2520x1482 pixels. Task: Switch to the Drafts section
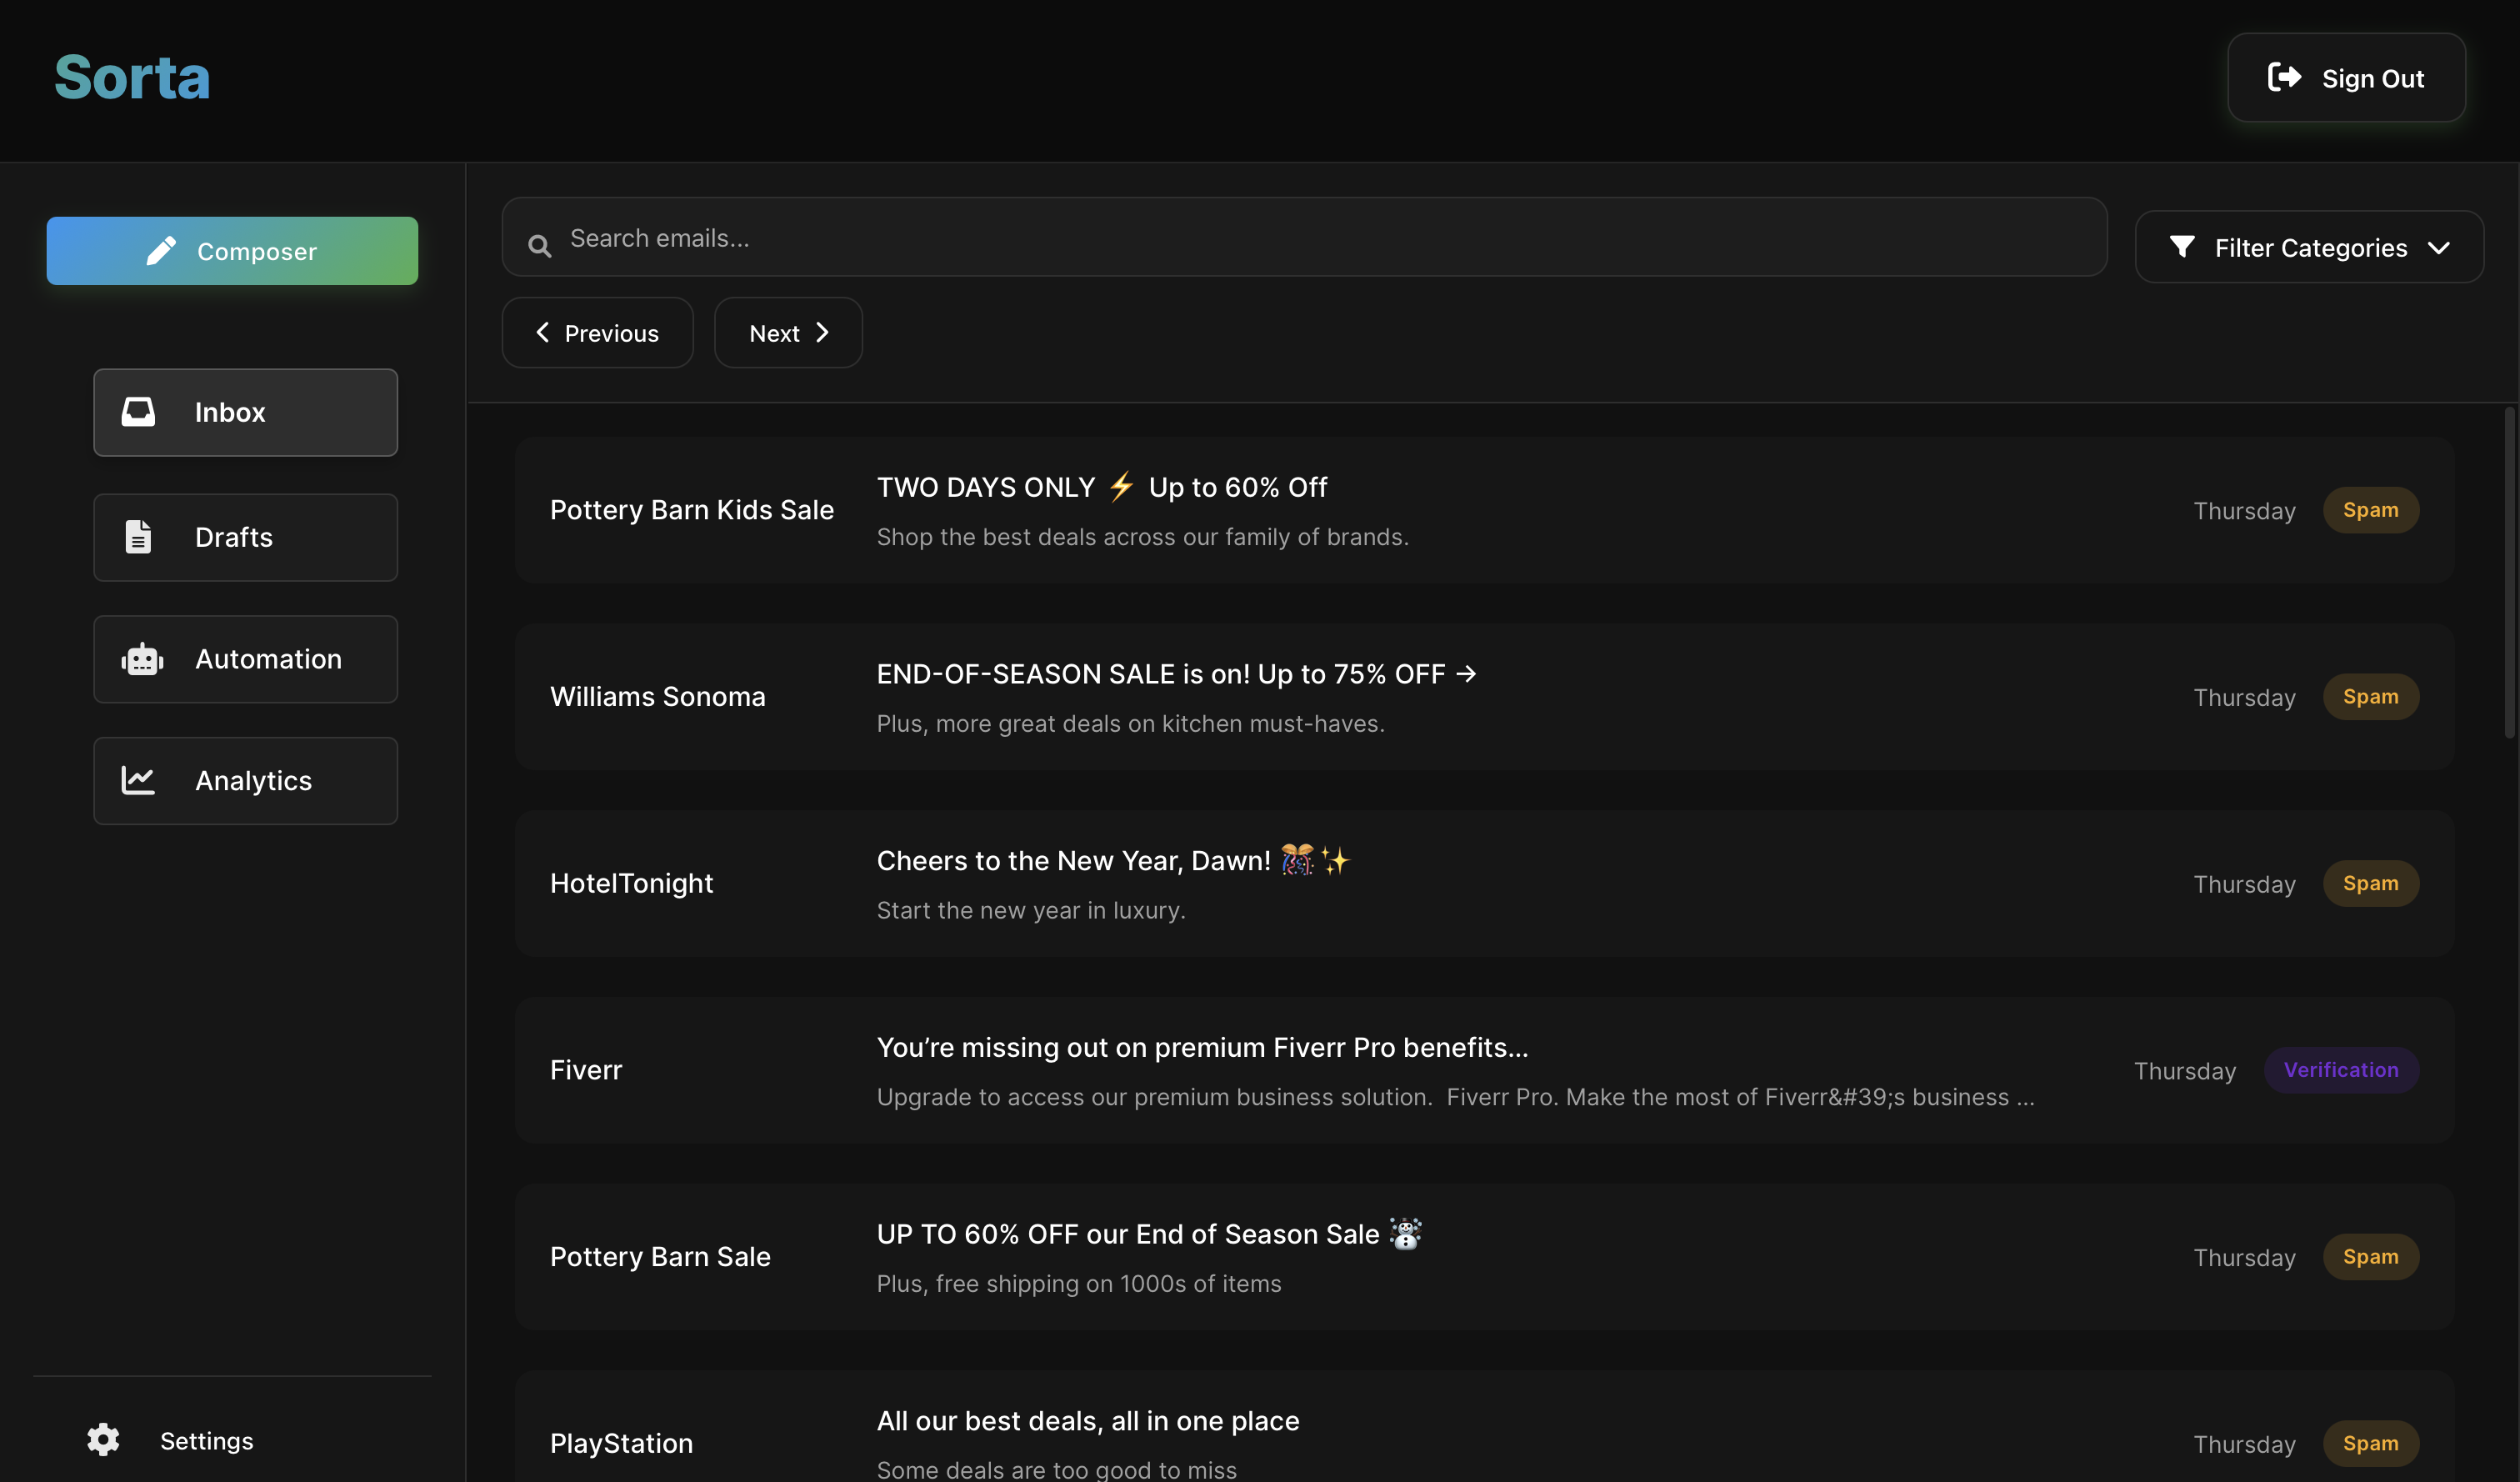245,537
